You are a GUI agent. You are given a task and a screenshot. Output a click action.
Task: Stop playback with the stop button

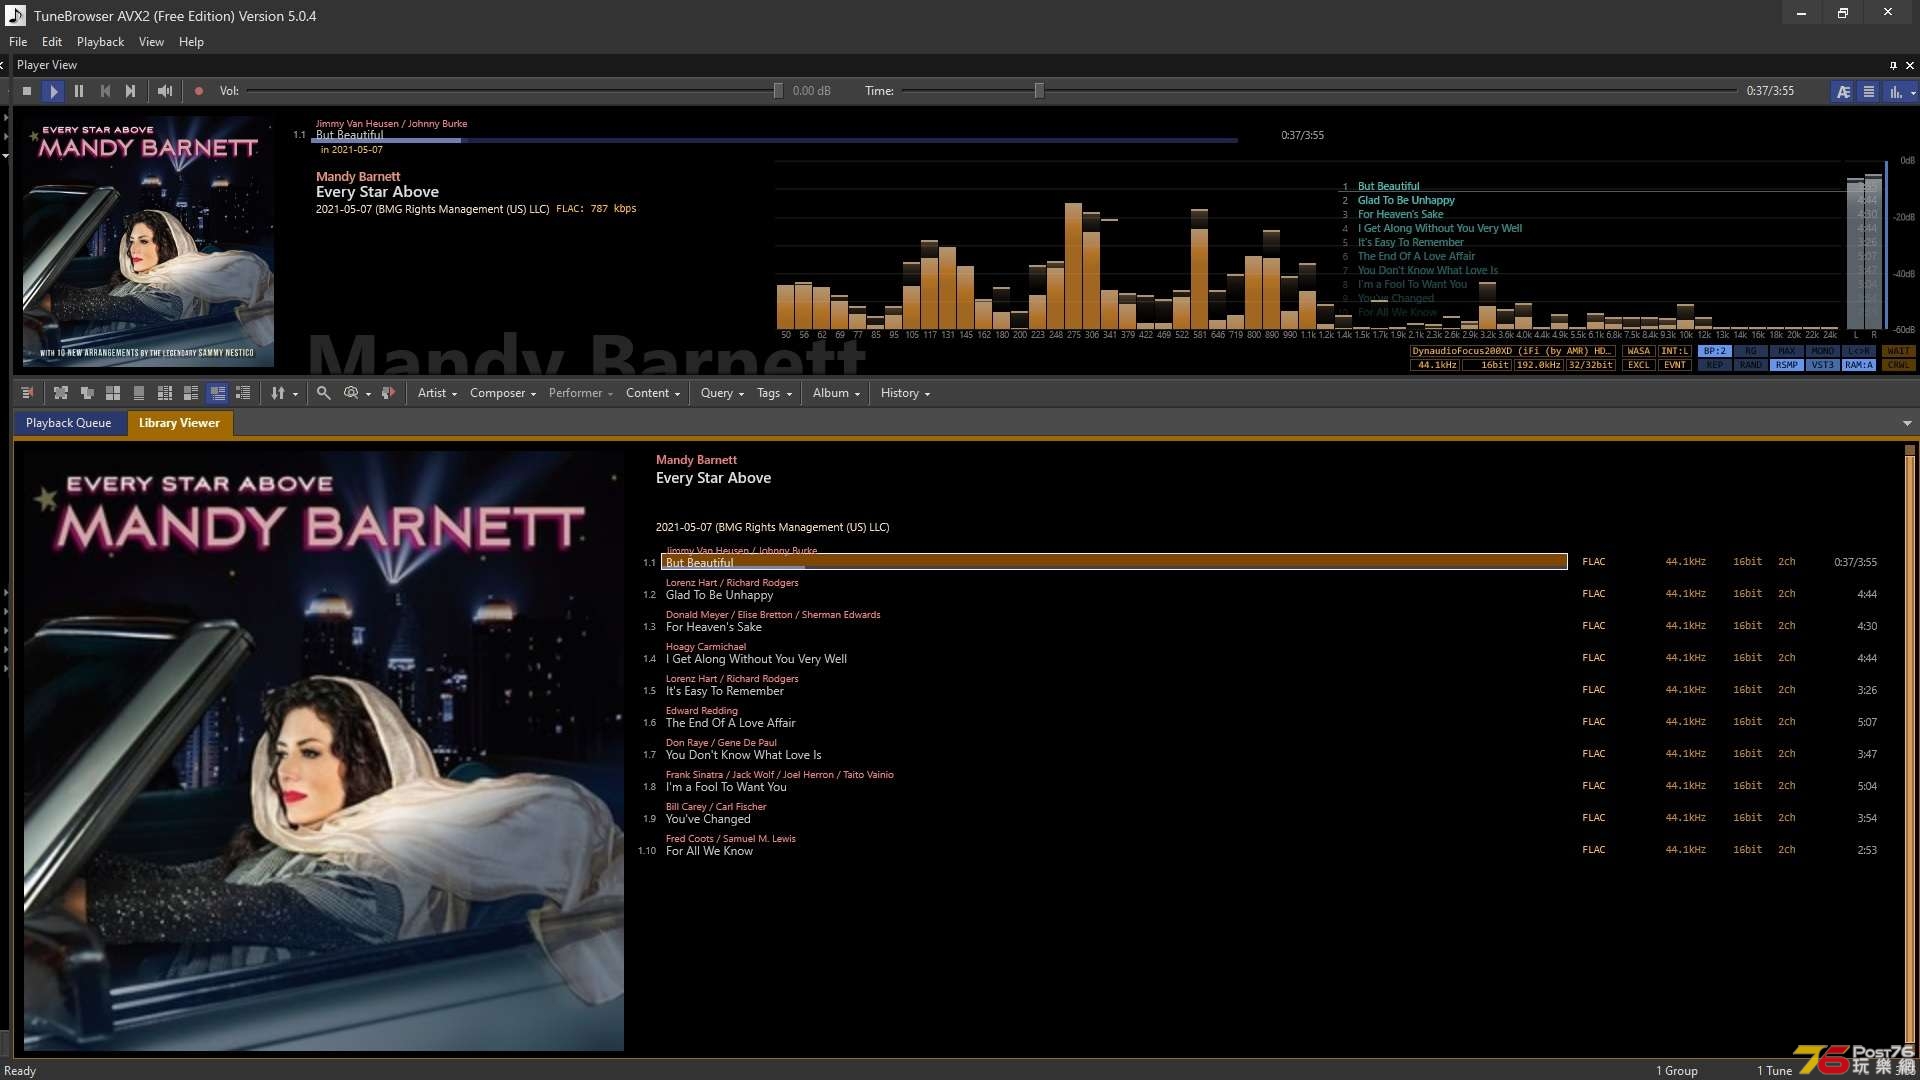[27, 91]
